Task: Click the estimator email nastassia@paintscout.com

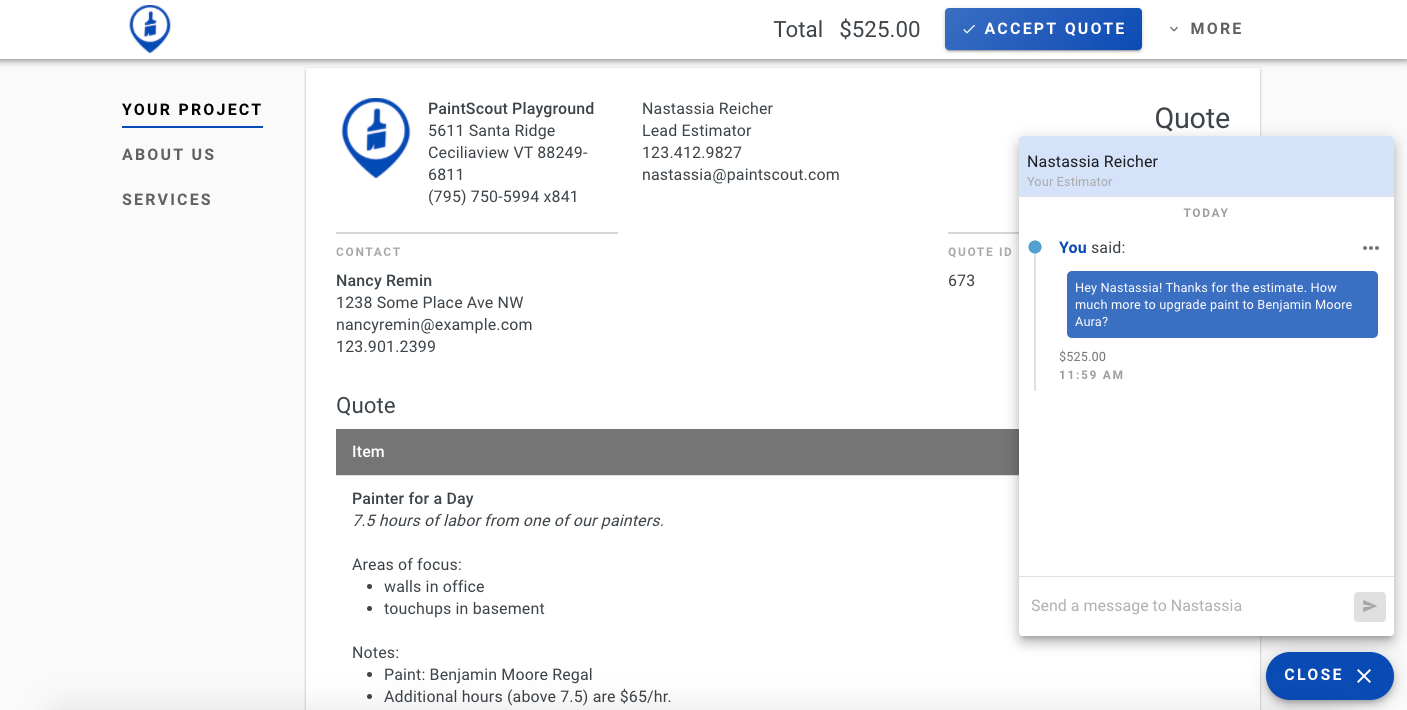Action: [741, 175]
